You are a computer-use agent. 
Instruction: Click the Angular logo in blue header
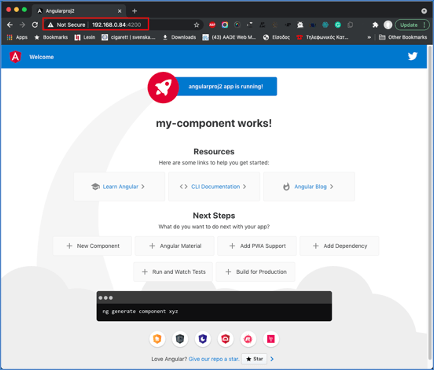(15, 57)
